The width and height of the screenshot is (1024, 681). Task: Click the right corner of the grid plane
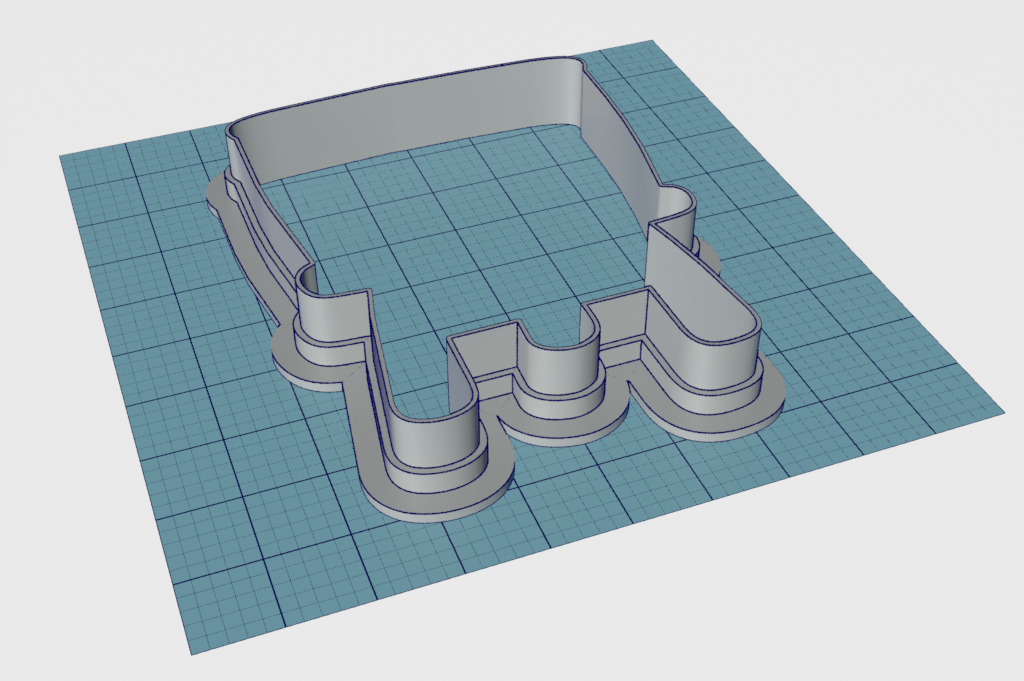coord(998,408)
